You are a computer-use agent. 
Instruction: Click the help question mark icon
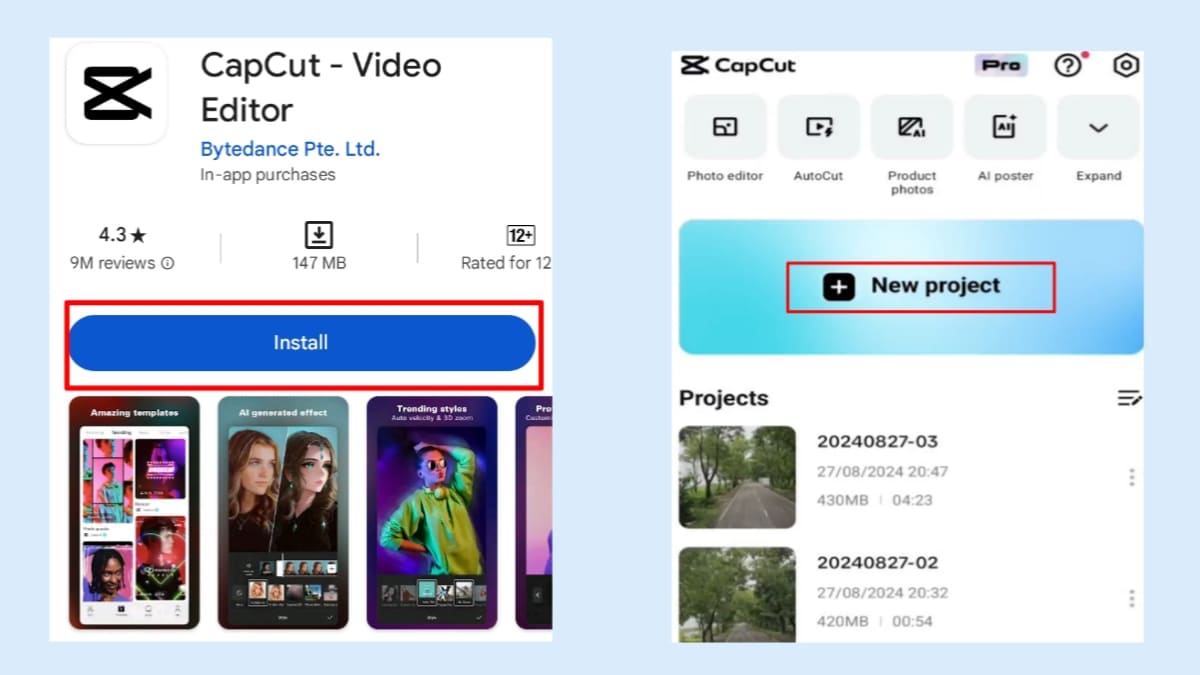[x=1068, y=66]
